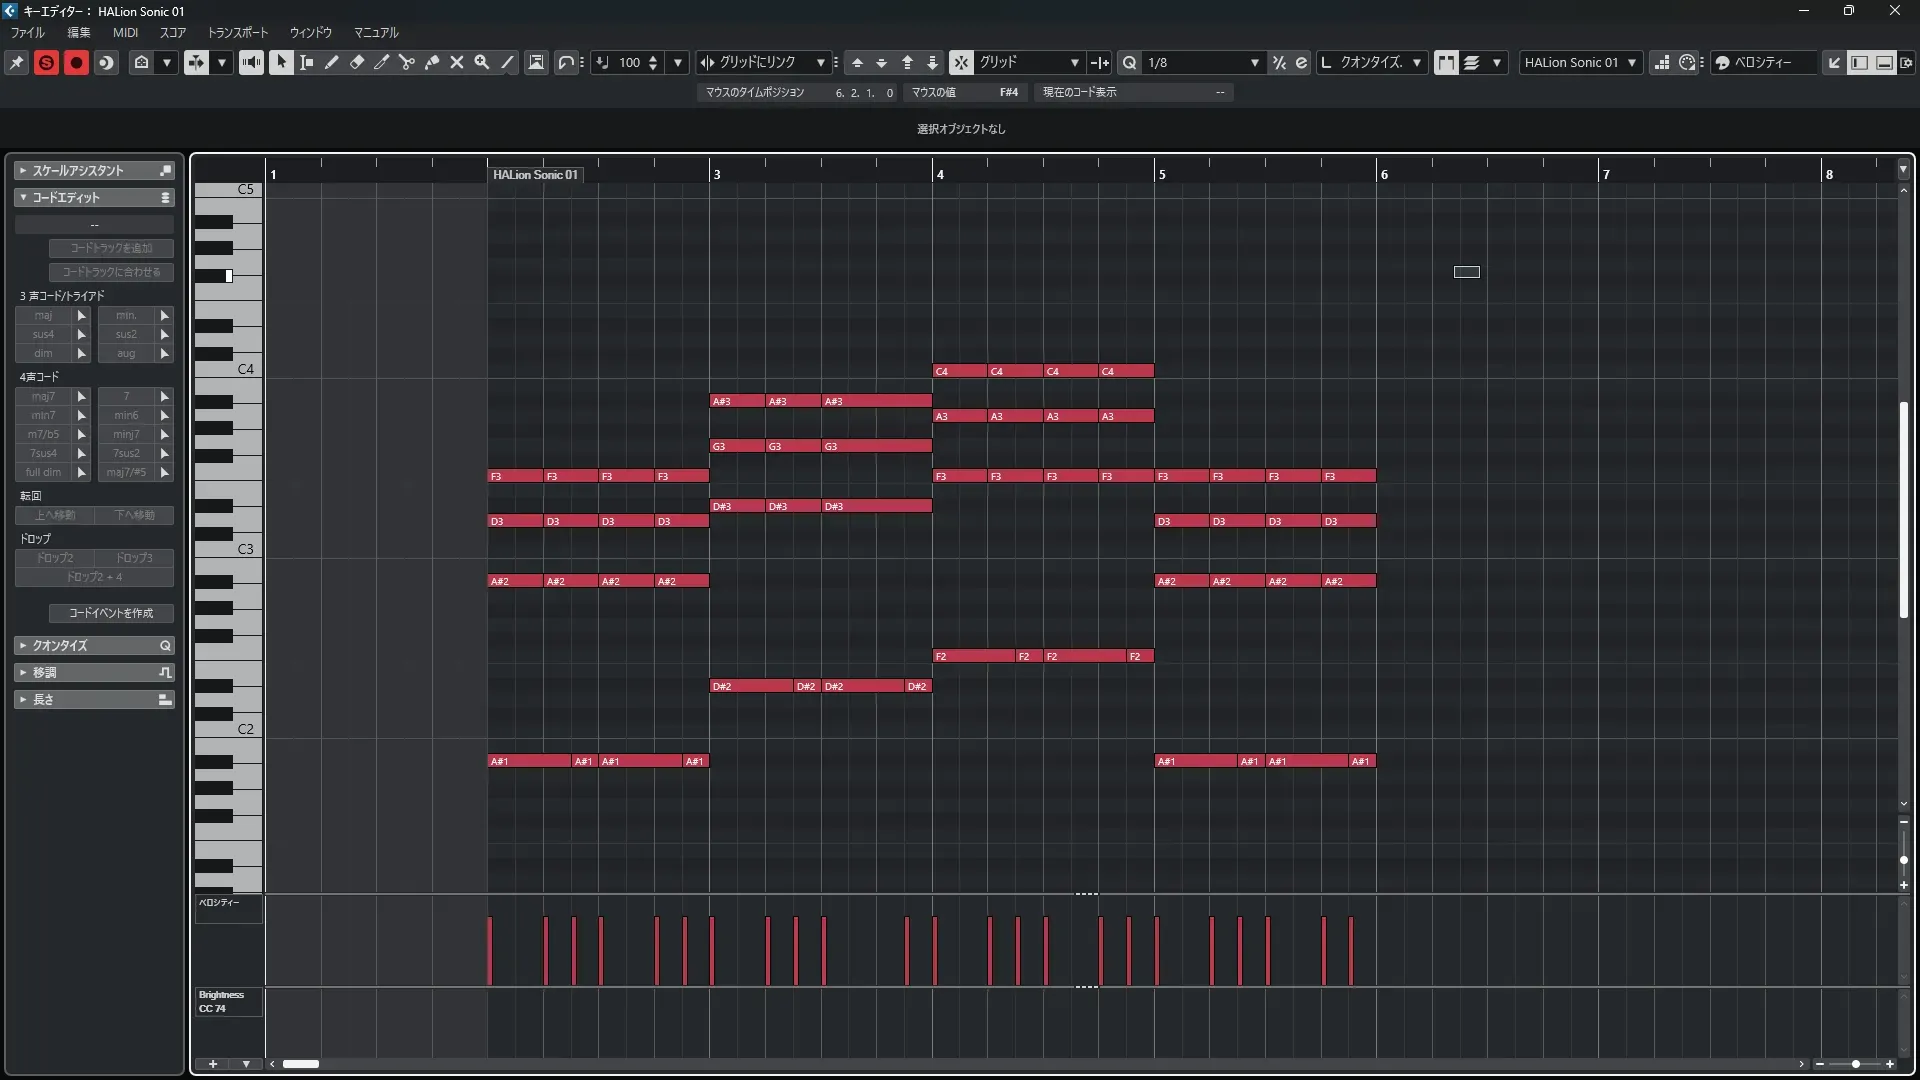The height and width of the screenshot is (1080, 1920).
Task: Toggle the Solo editor button
Action: point(46,62)
